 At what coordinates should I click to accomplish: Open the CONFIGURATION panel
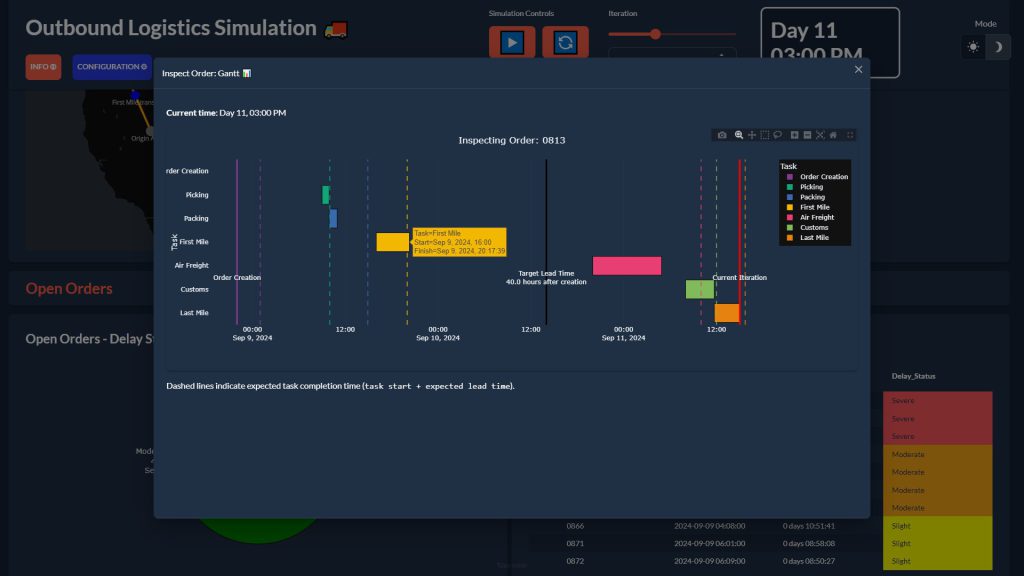coord(112,67)
